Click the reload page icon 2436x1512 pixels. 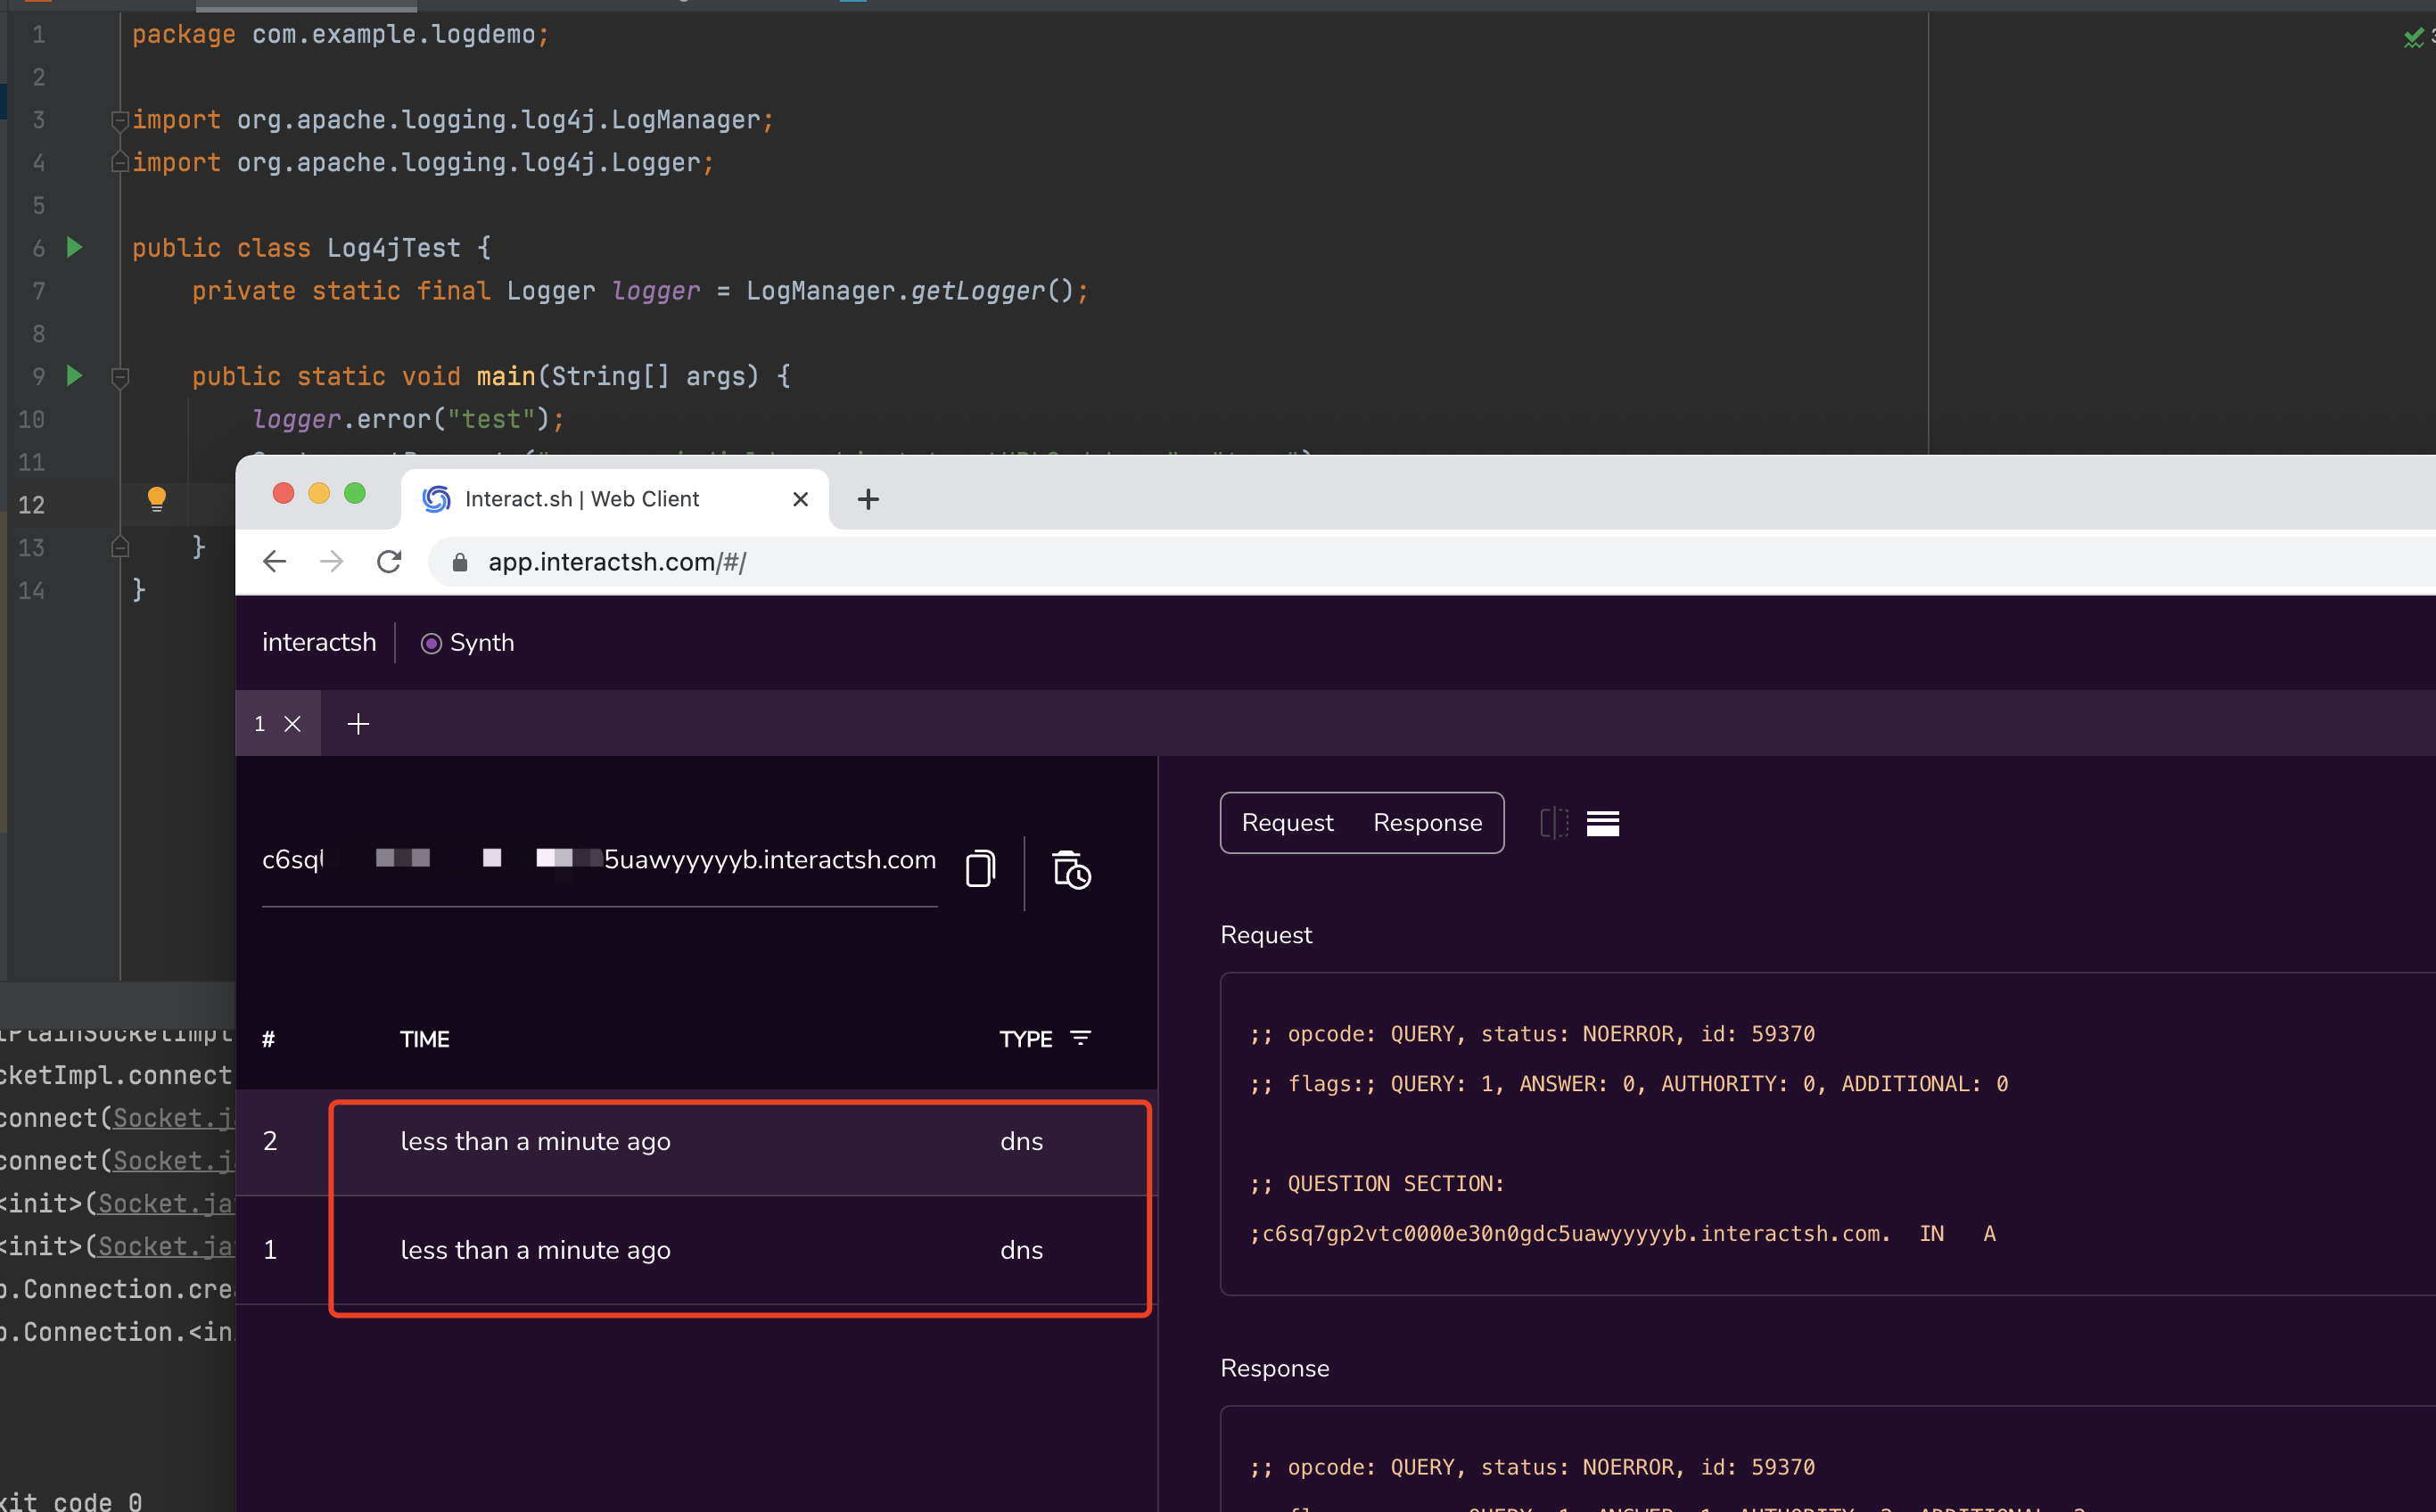tap(389, 562)
